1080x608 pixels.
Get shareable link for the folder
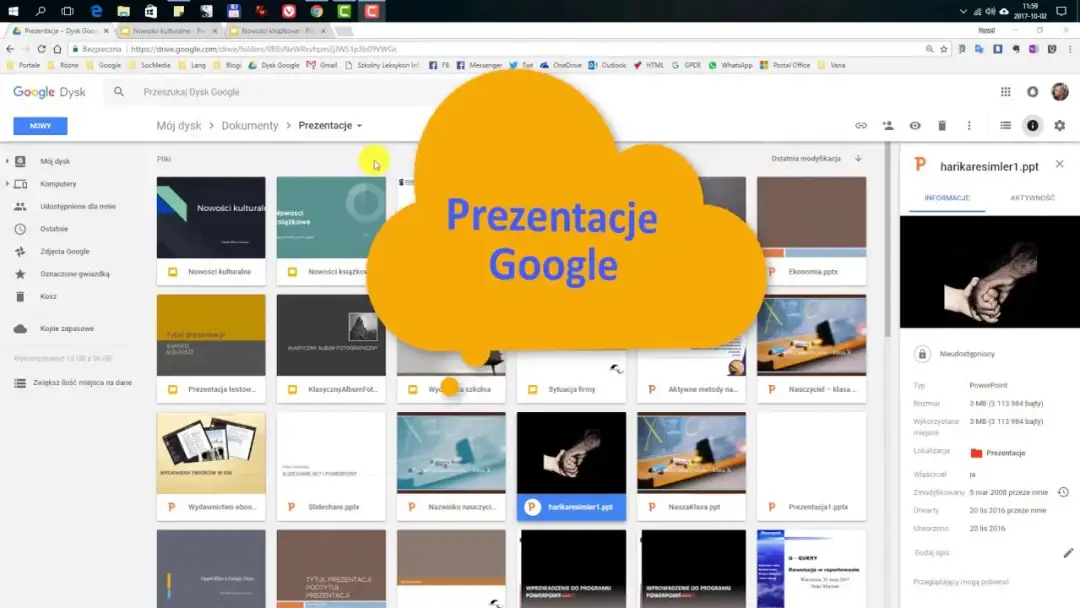tap(861, 125)
